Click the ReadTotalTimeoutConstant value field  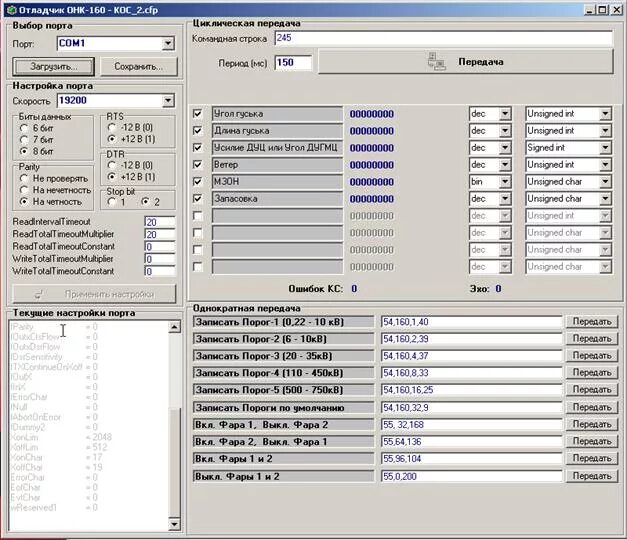tap(160, 247)
